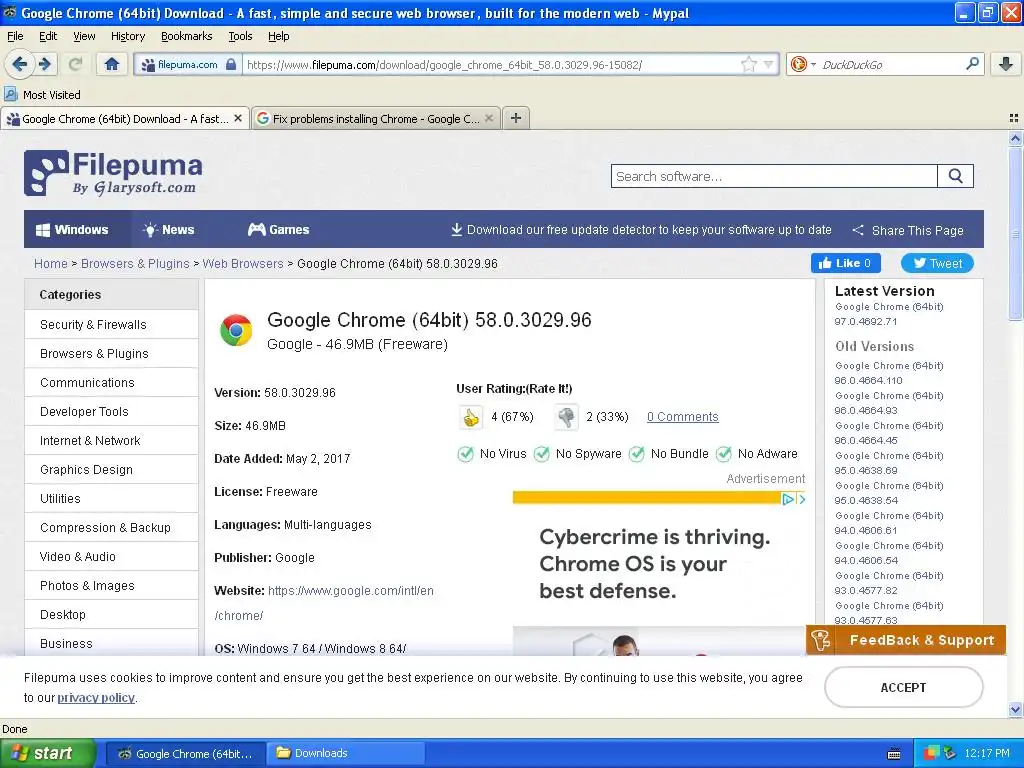This screenshot has width=1024, height=768.
Task: Select Security & Firewalls category
Action: point(111,325)
